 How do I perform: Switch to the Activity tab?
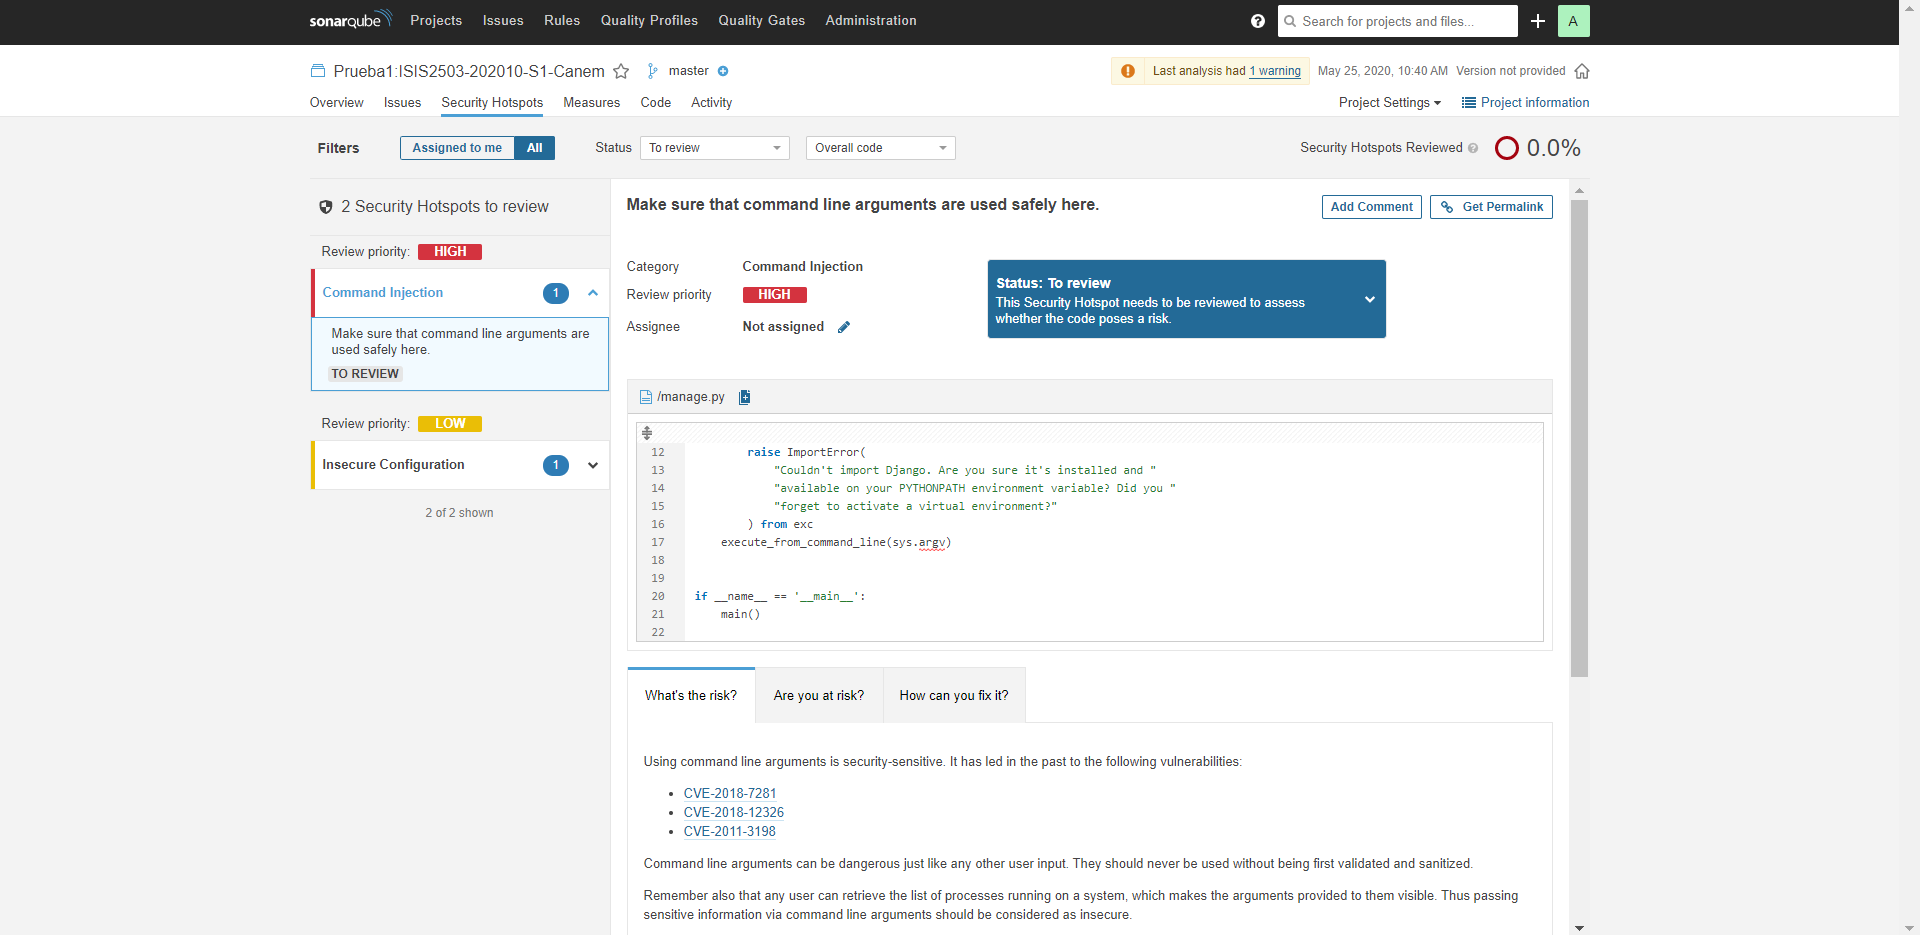coord(712,103)
